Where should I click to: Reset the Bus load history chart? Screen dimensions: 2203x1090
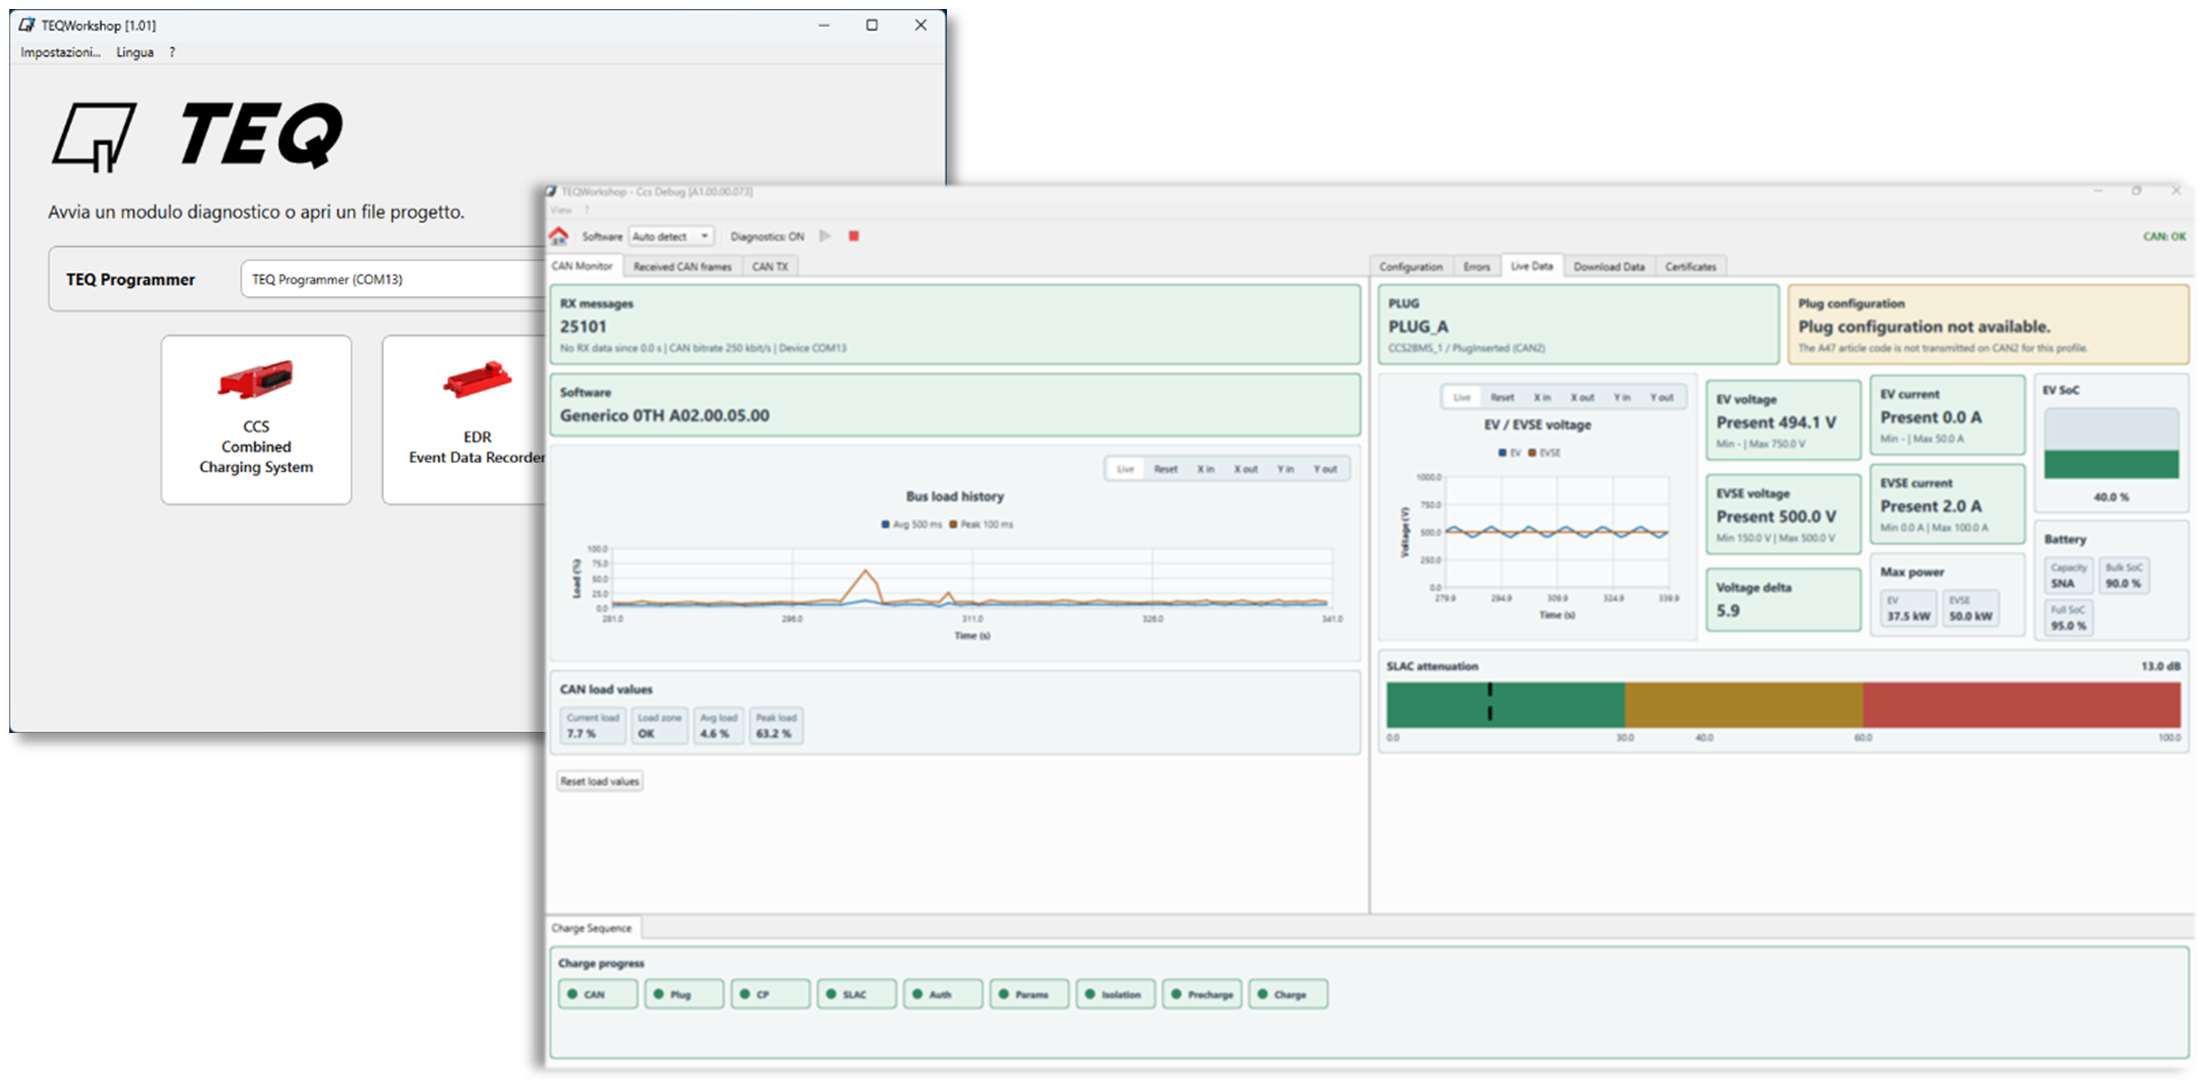click(x=1166, y=469)
